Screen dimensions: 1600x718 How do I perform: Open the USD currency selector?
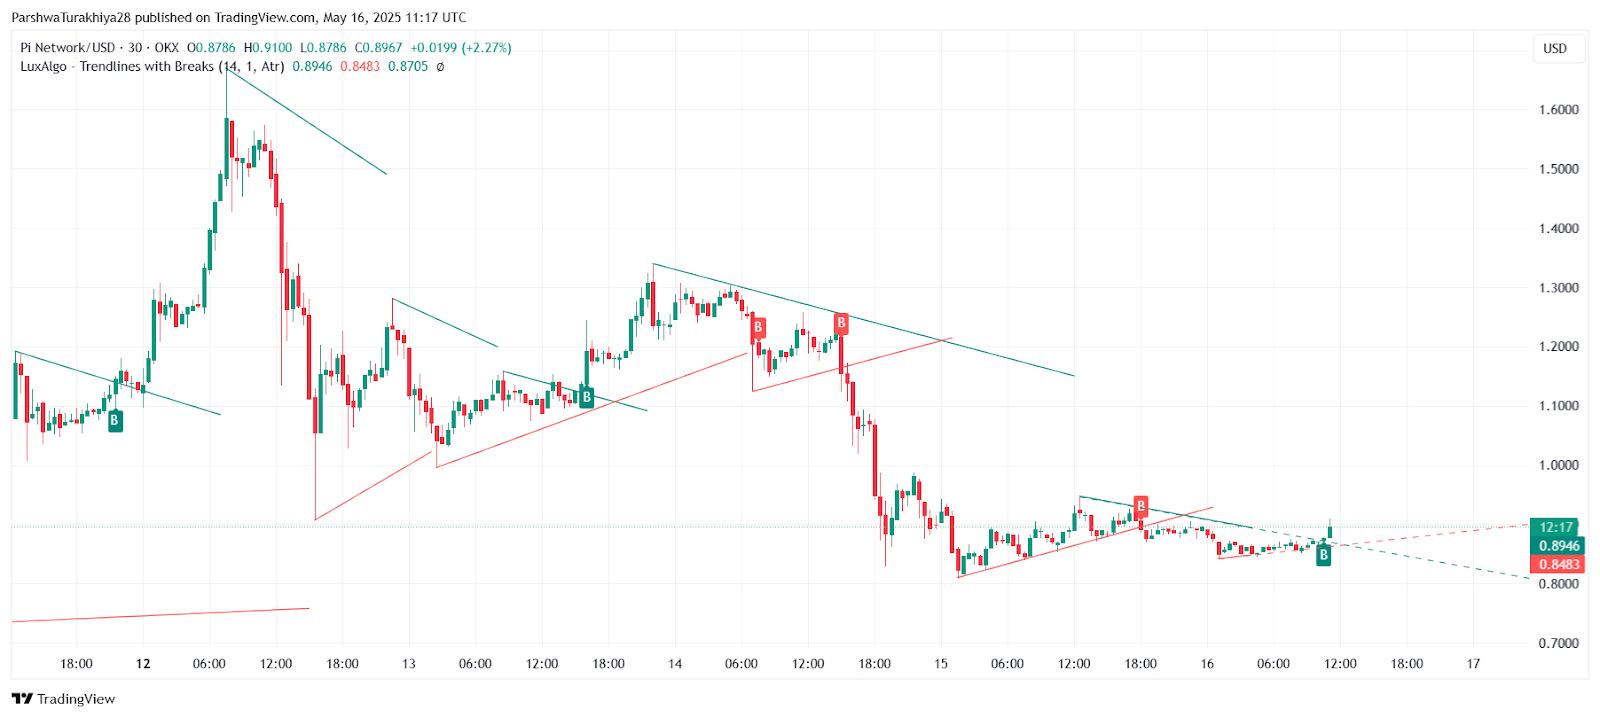point(1555,48)
